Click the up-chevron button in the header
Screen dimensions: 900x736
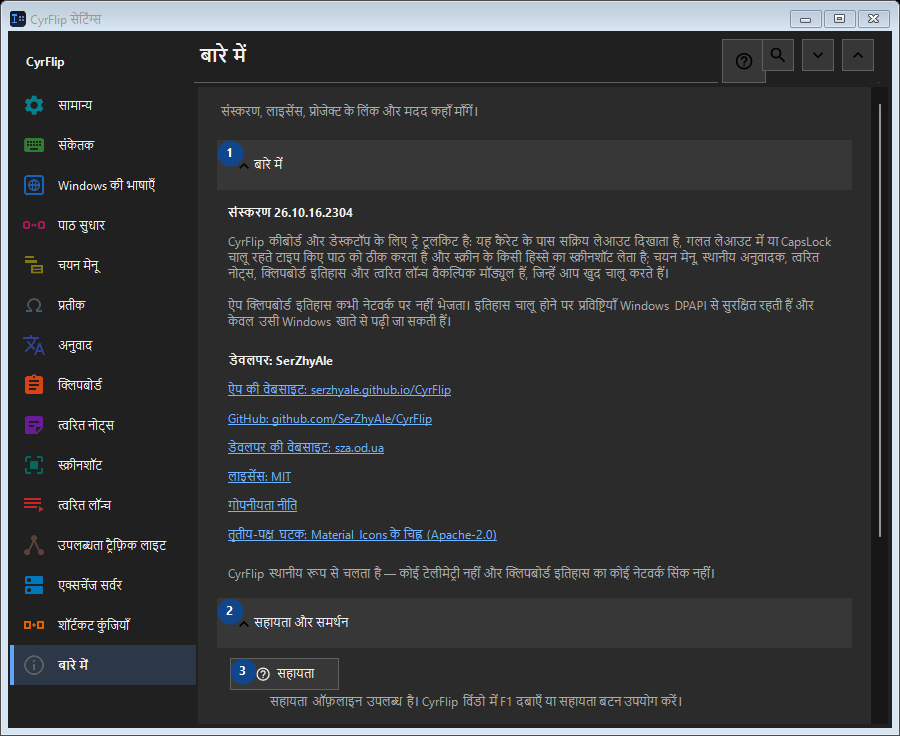(x=858, y=55)
